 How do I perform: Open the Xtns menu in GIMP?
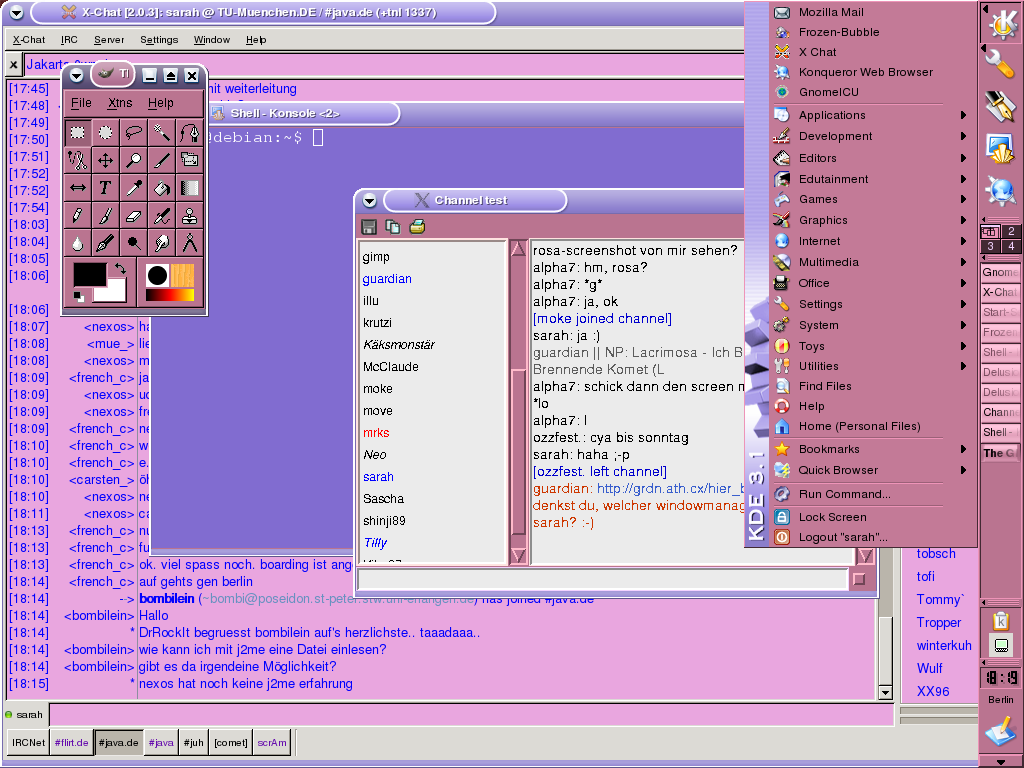120,103
